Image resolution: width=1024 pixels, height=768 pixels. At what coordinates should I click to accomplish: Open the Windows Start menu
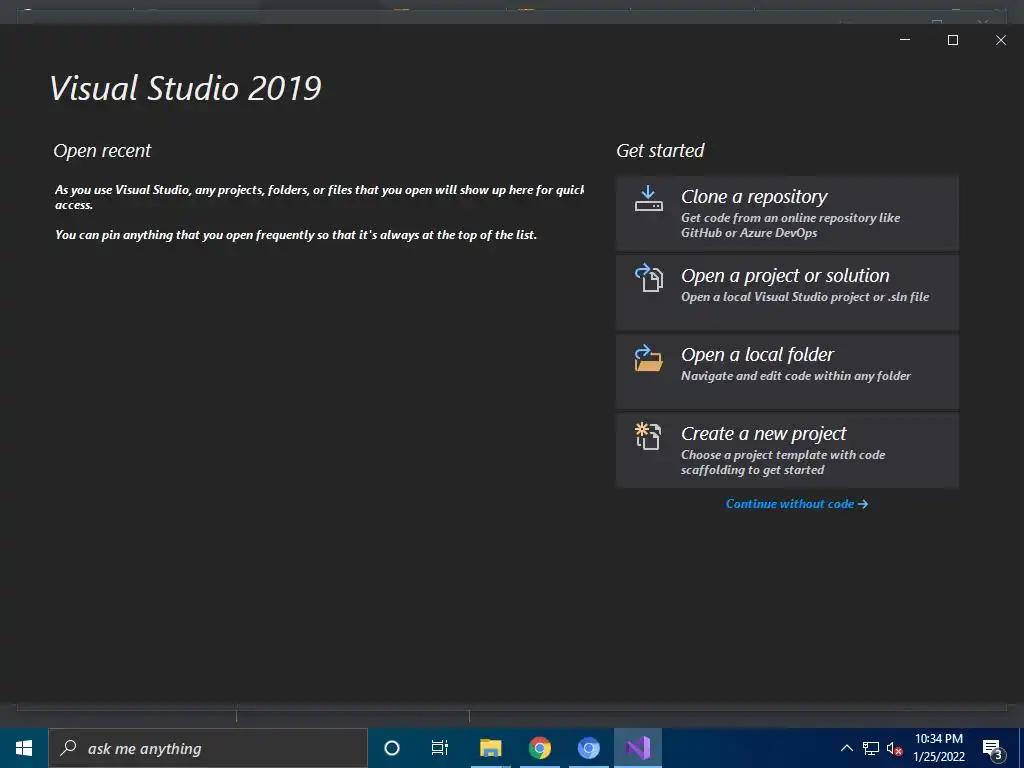(24, 748)
